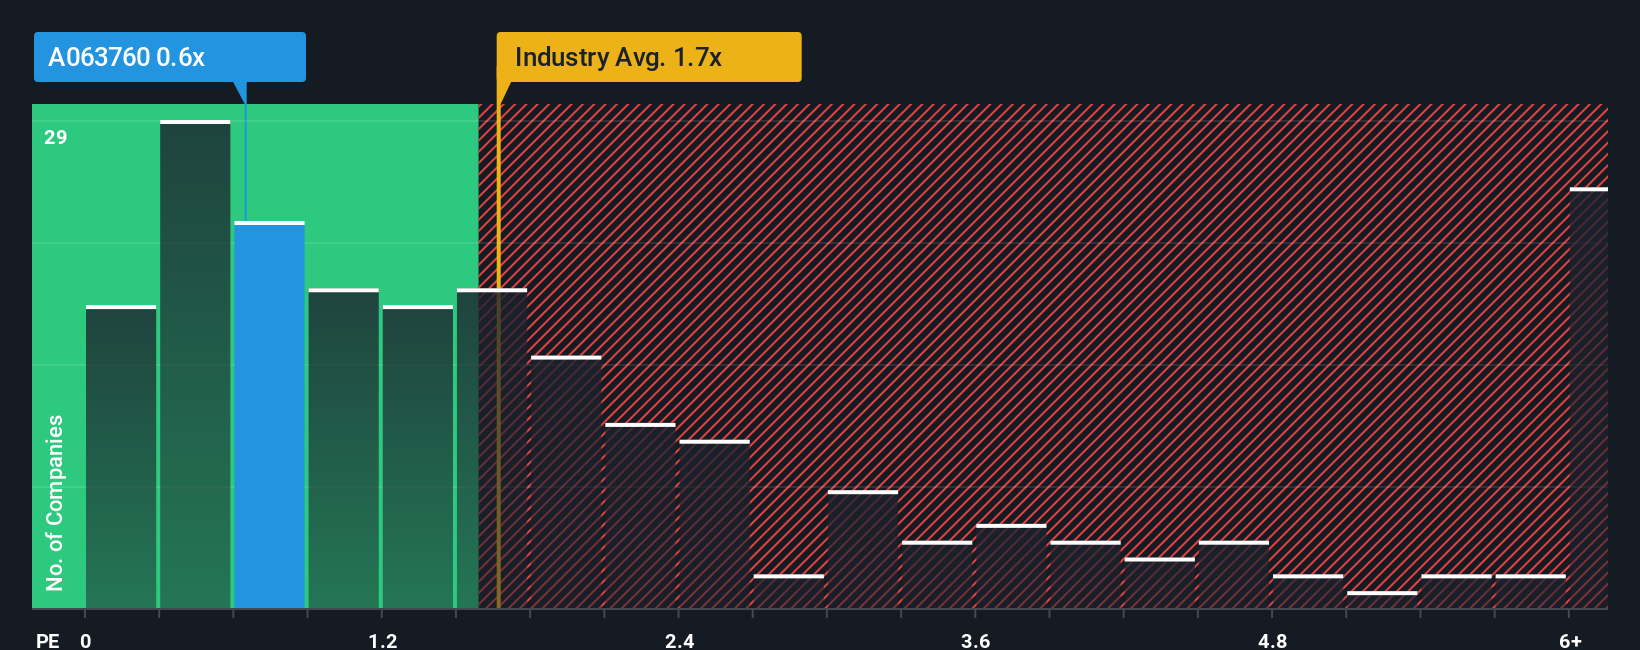Click the 4.8 x-axis tick label
The width and height of the screenshot is (1640, 650).
tap(1272, 640)
